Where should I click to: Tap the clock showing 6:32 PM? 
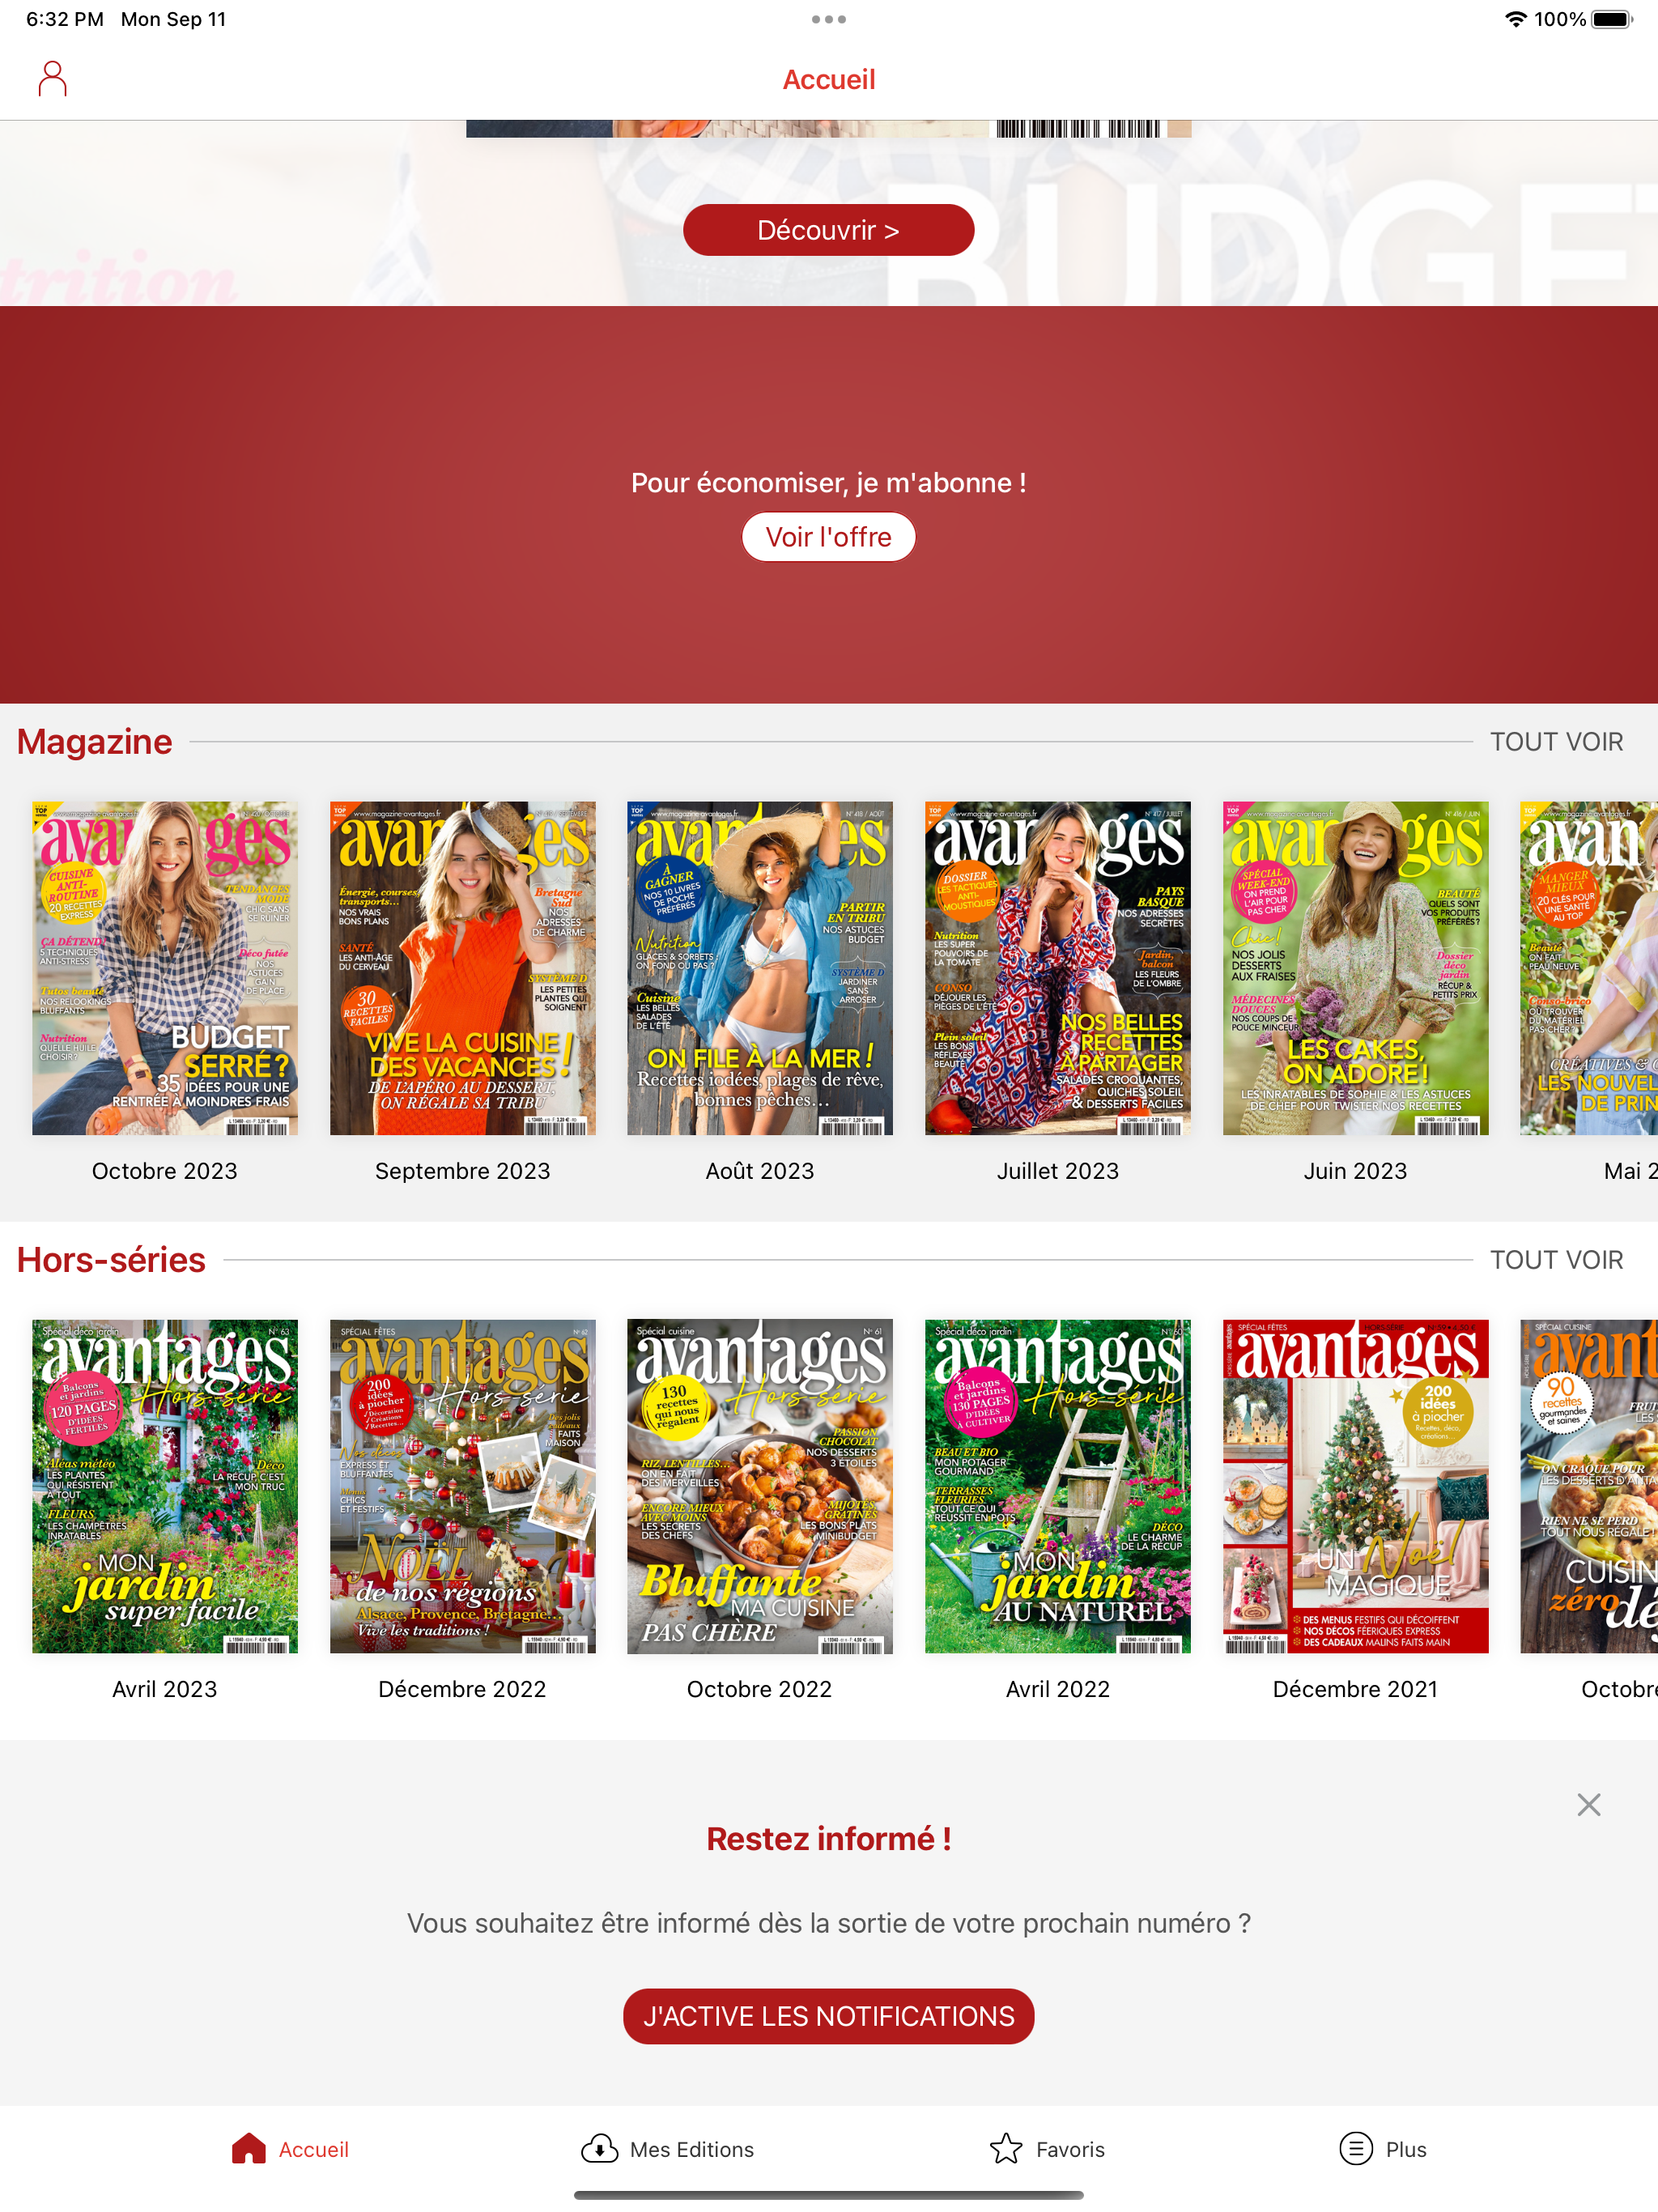(65, 19)
